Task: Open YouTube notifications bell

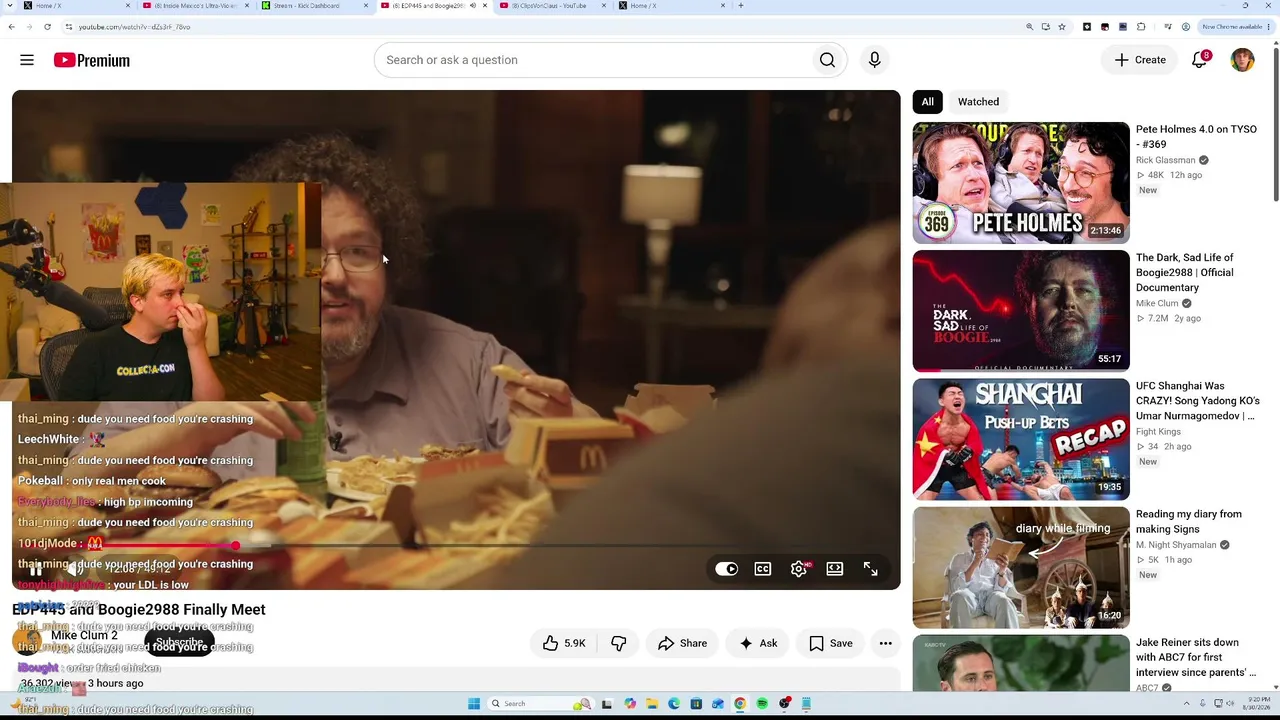Action: tap(1200, 60)
